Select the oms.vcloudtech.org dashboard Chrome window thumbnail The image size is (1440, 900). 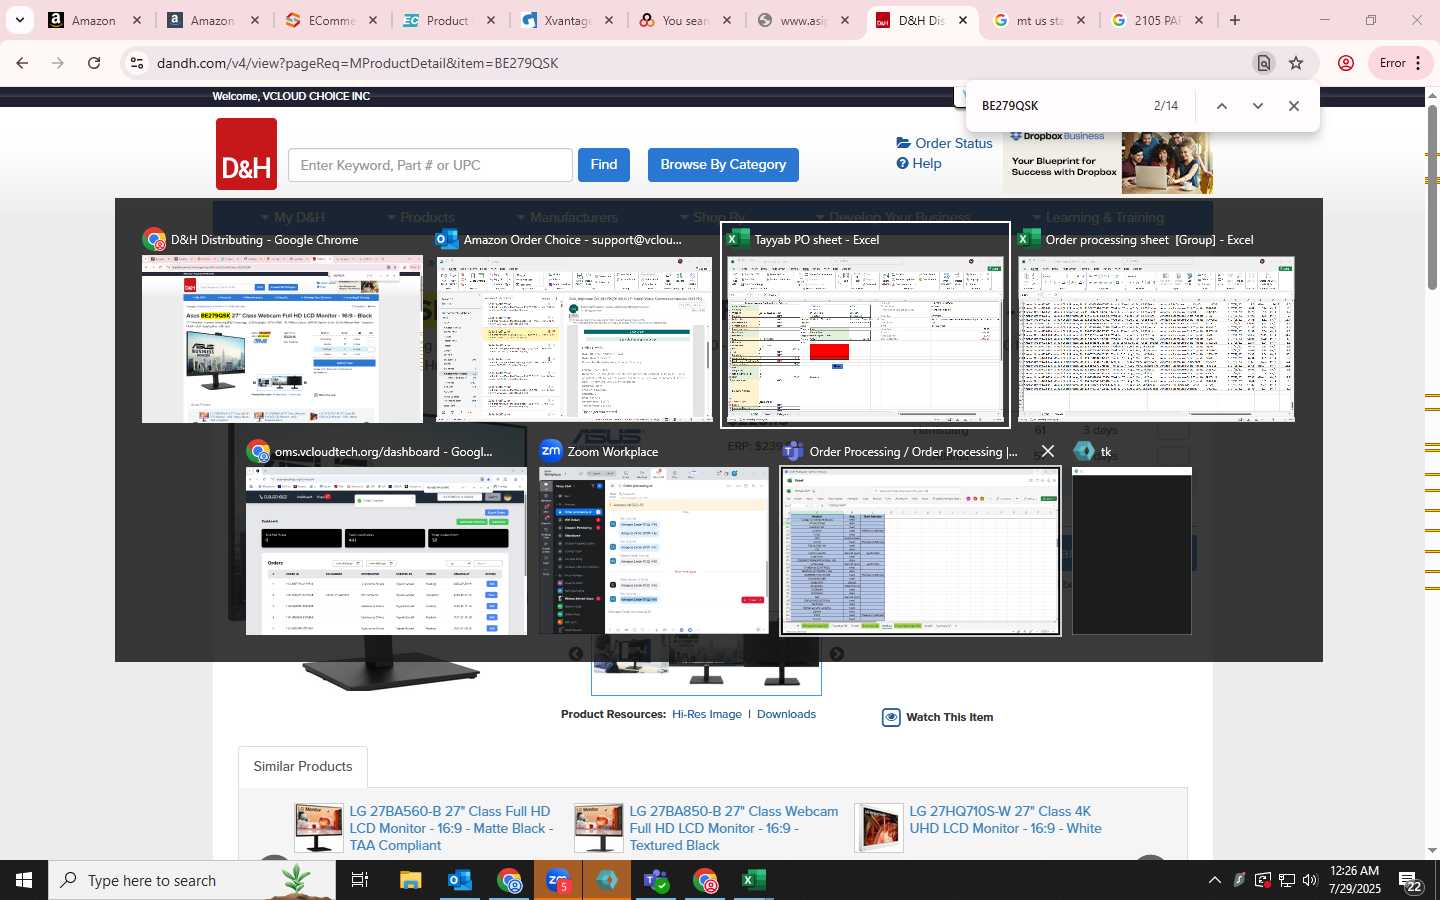tap(386, 551)
